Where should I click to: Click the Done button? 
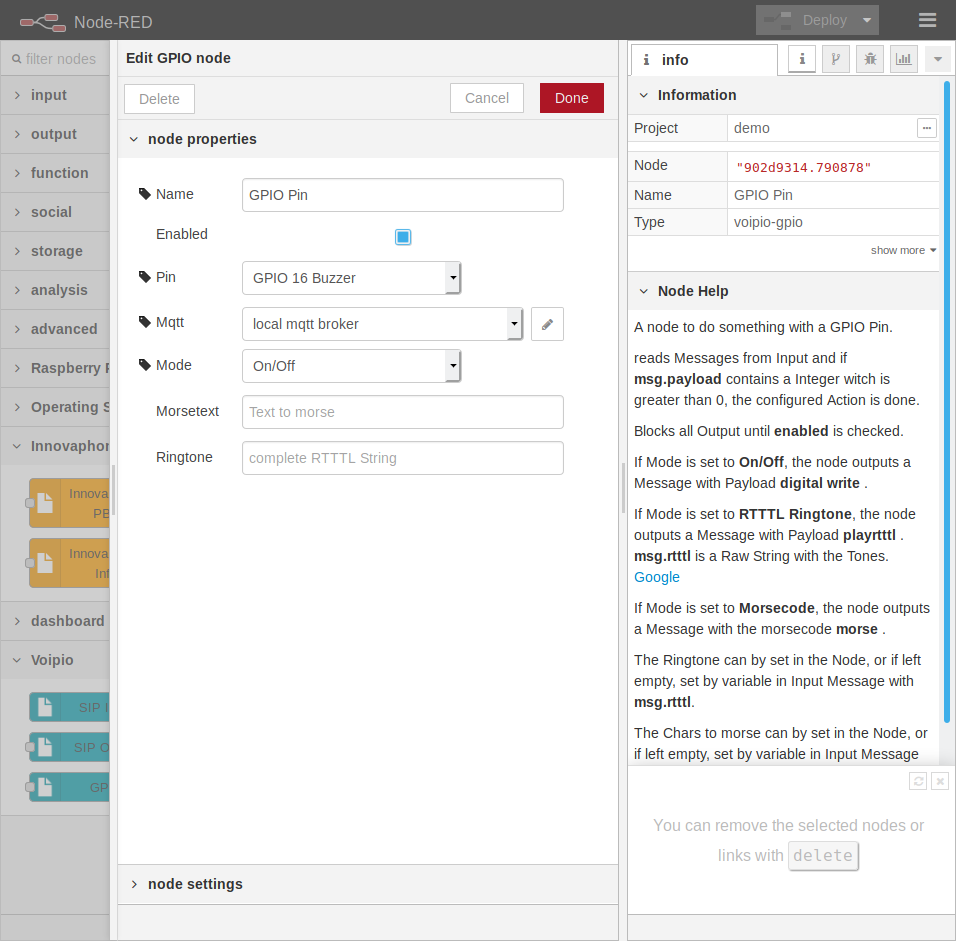click(572, 98)
